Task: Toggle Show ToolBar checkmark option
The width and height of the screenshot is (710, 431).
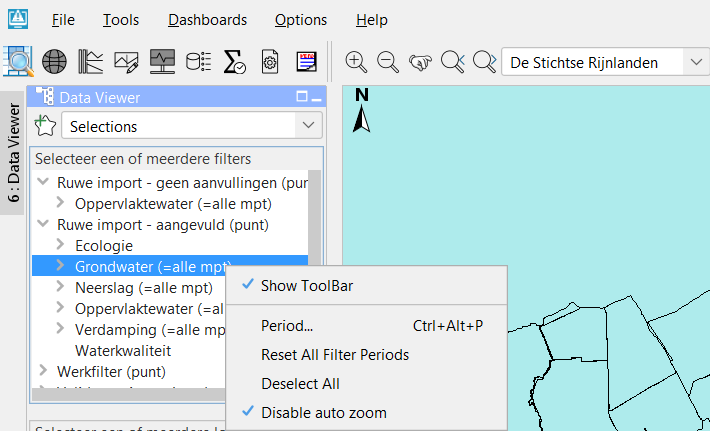Action: pos(306,286)
